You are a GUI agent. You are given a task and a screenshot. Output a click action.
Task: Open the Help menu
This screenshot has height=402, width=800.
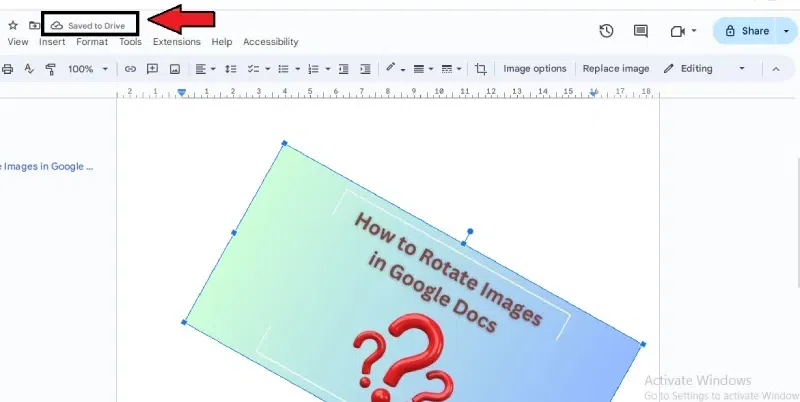[x=222, y=42]
